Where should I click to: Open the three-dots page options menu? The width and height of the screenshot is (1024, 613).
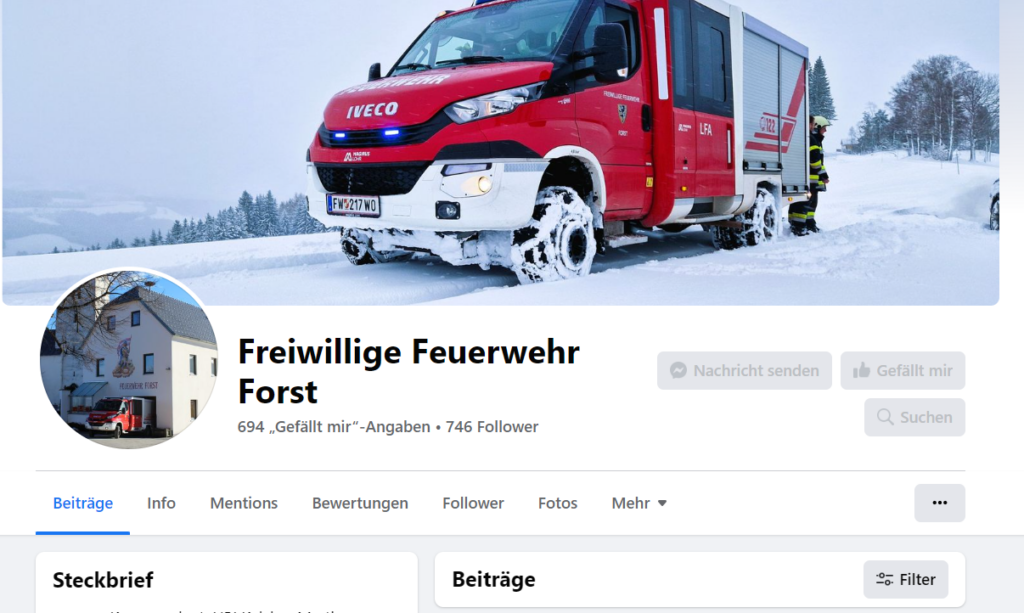click(x=939, y=503)
